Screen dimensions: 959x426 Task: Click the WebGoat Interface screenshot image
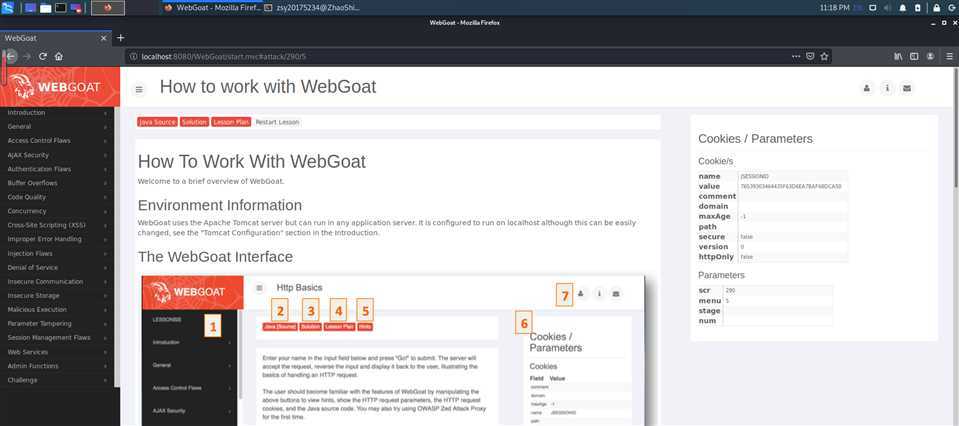click(x=393, y=350)
